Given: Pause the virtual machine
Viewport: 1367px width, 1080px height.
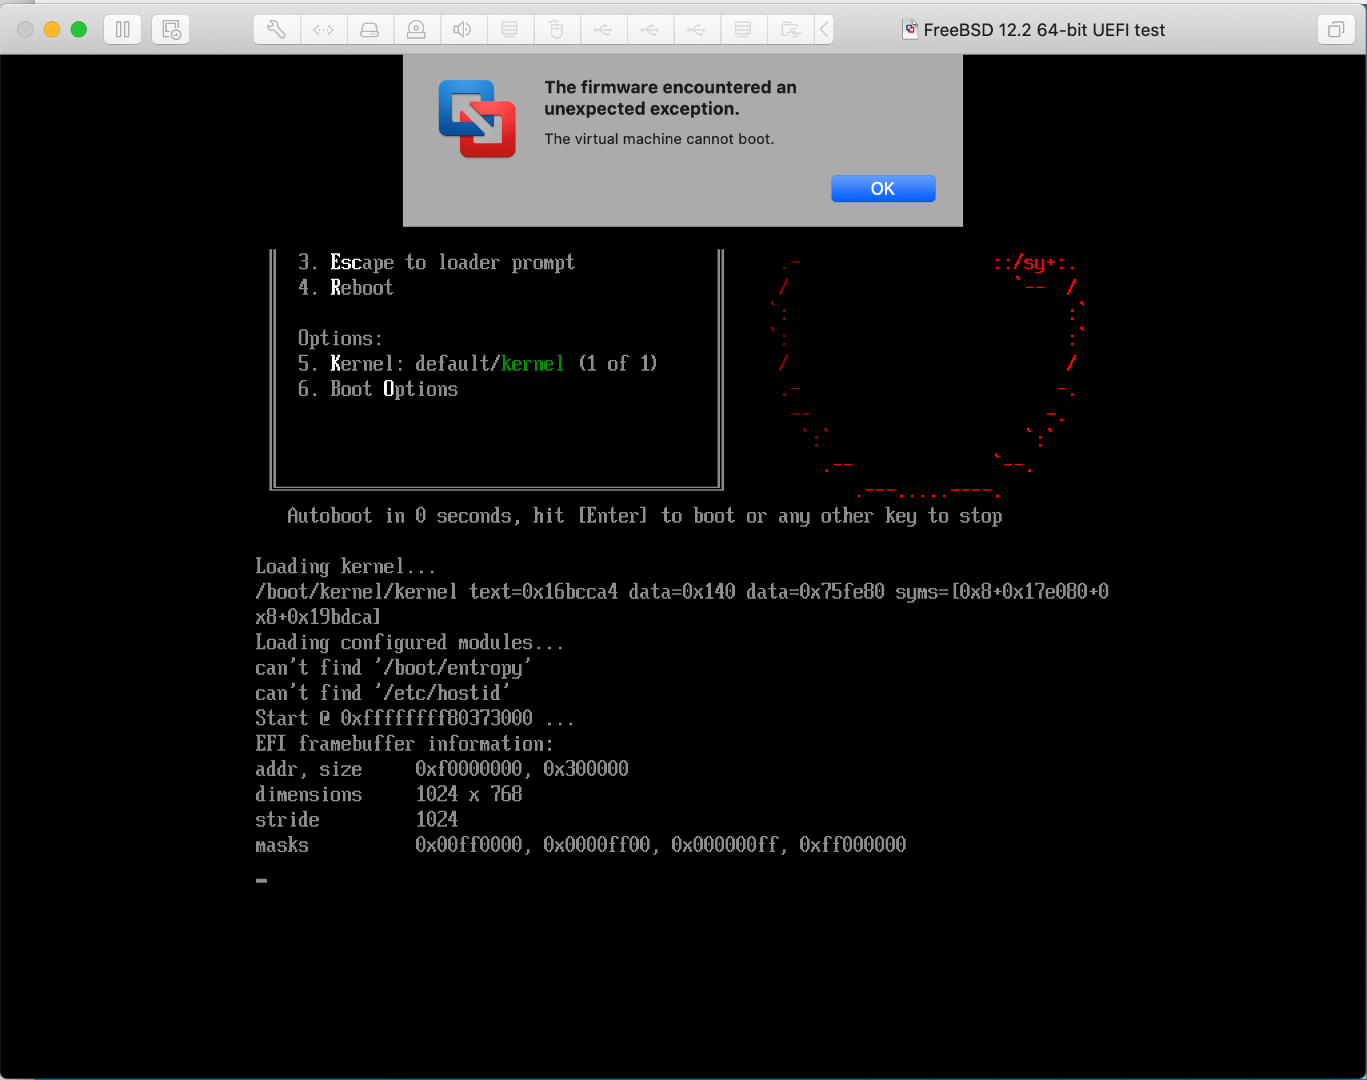Looking at the screenshot, I should pos(123,29).
